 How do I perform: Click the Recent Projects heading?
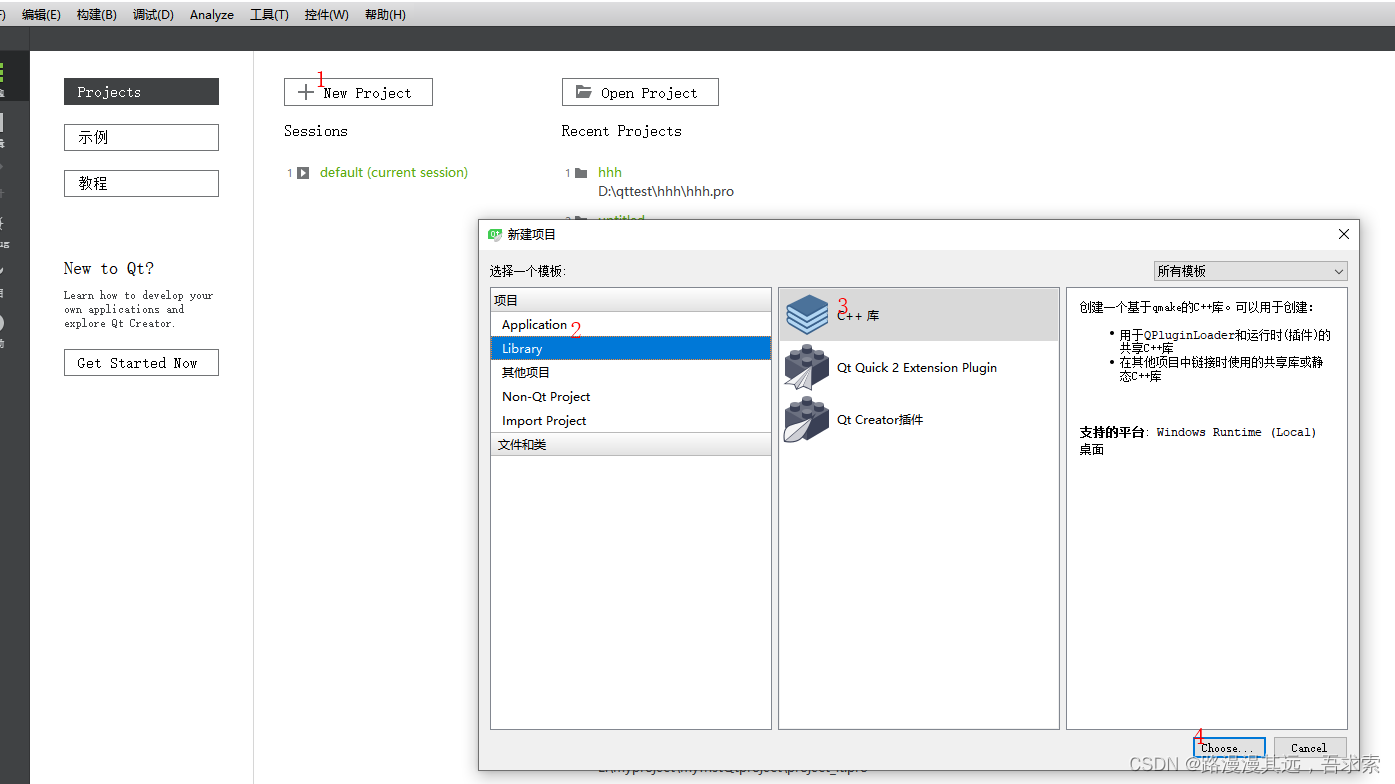(x=622, y=131)
